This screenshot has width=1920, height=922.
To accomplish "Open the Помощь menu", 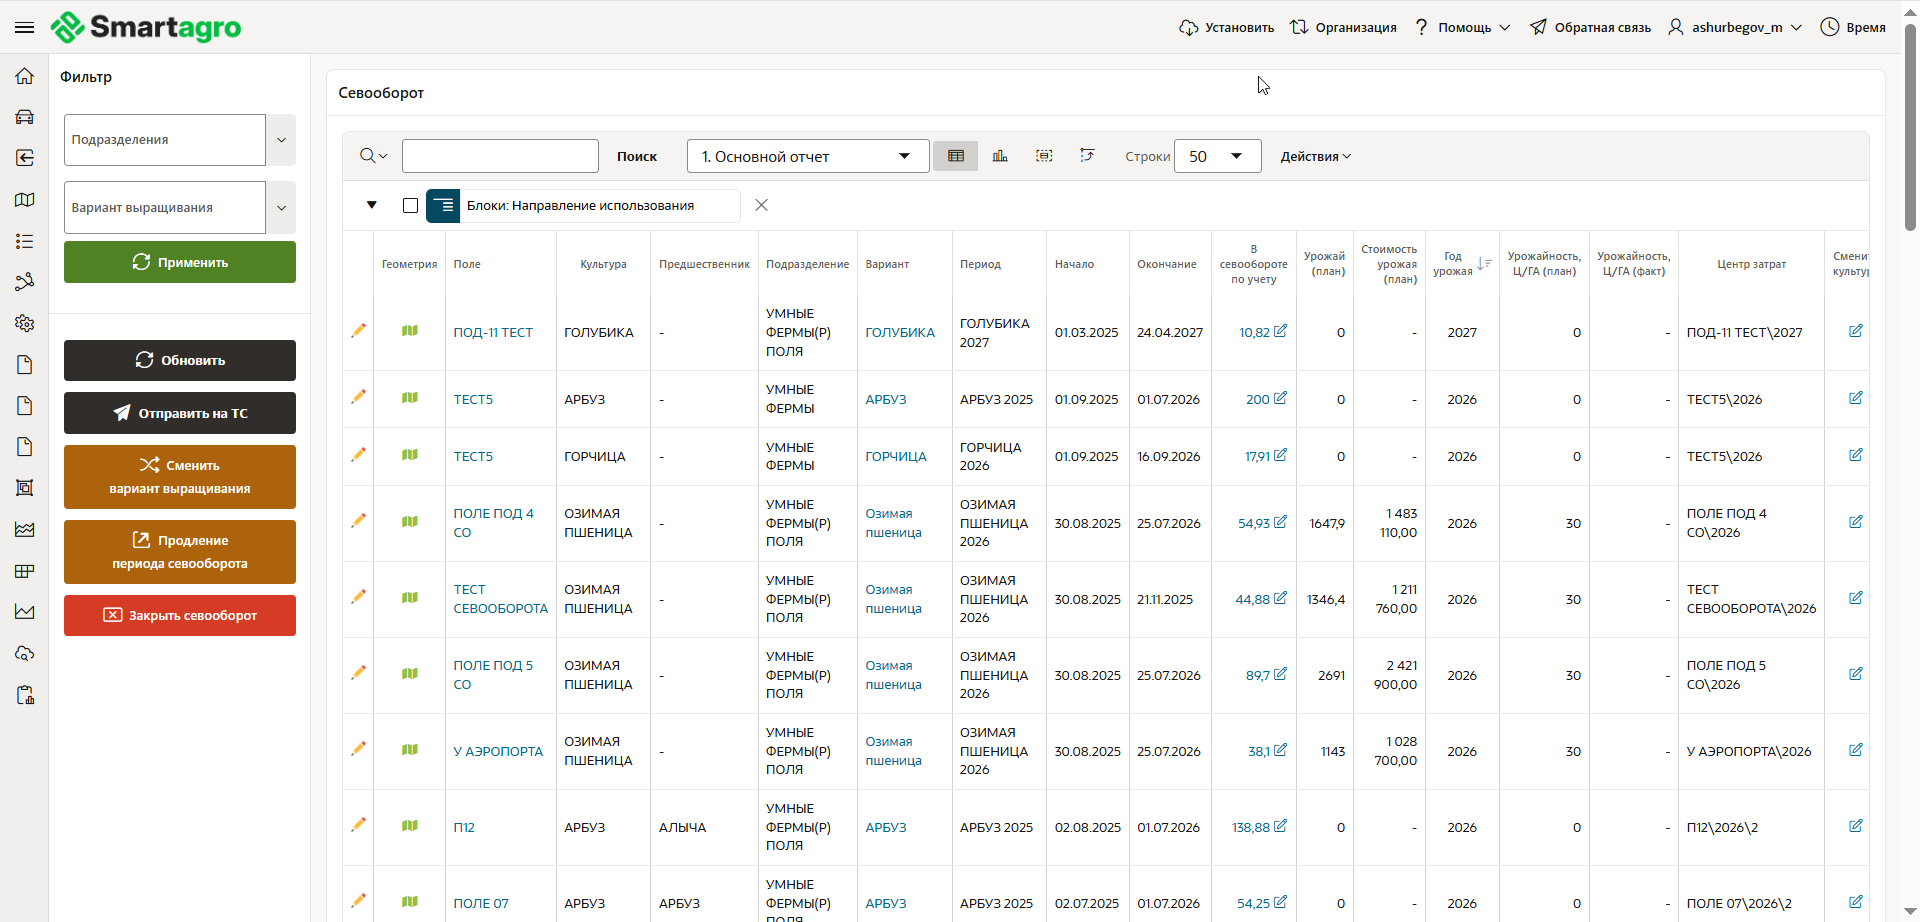I will pyautogui.click(x=1464, y=27).
